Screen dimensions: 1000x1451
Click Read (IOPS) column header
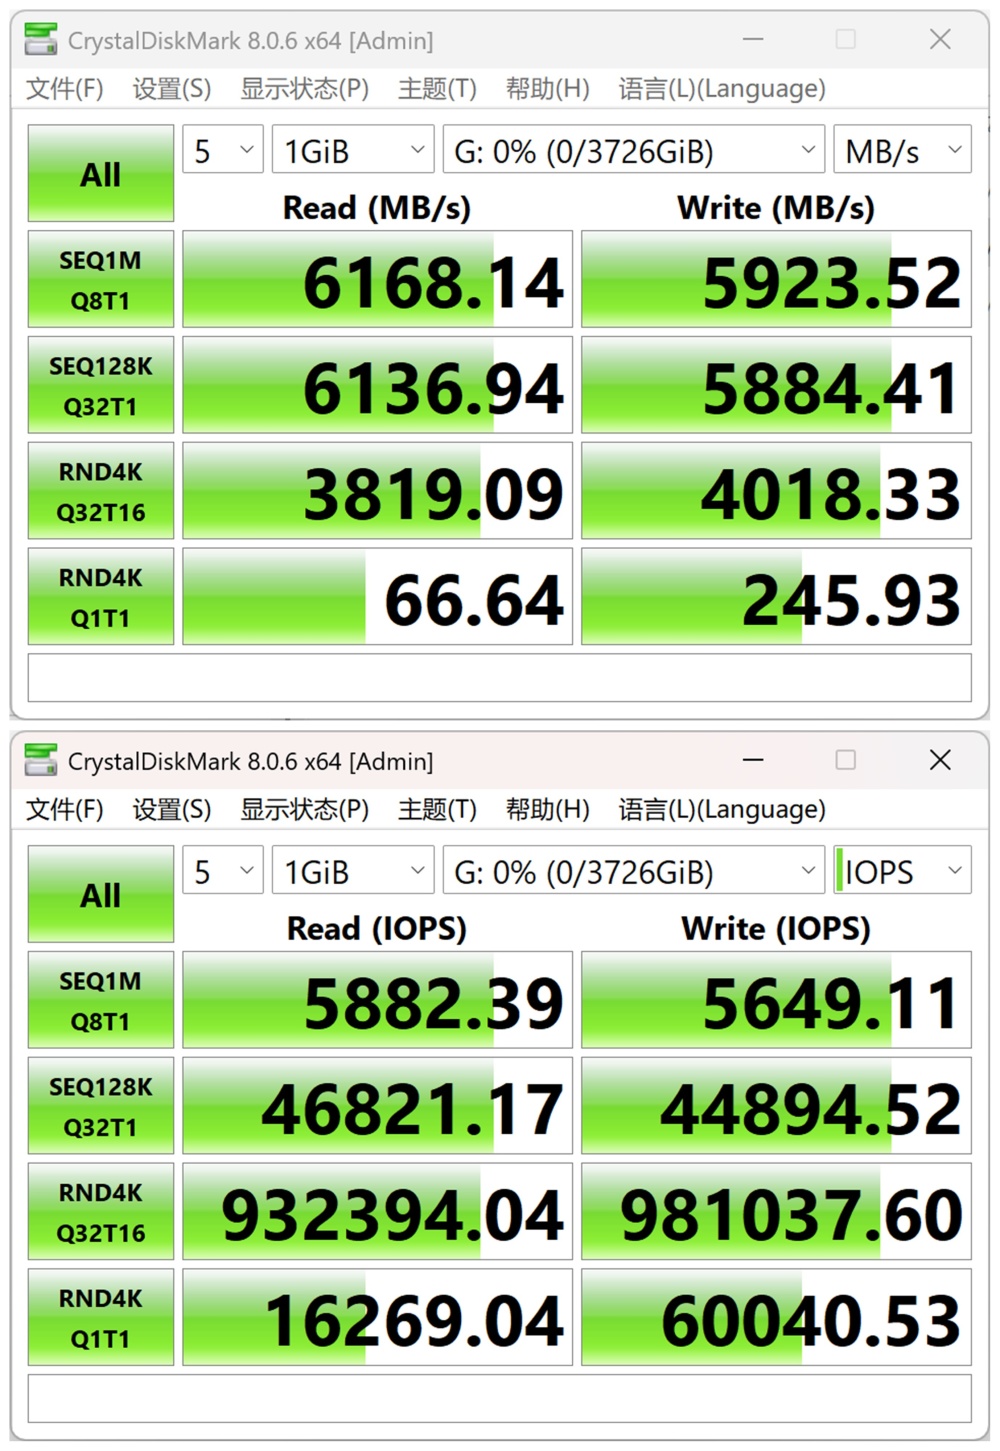coord(377,929)
